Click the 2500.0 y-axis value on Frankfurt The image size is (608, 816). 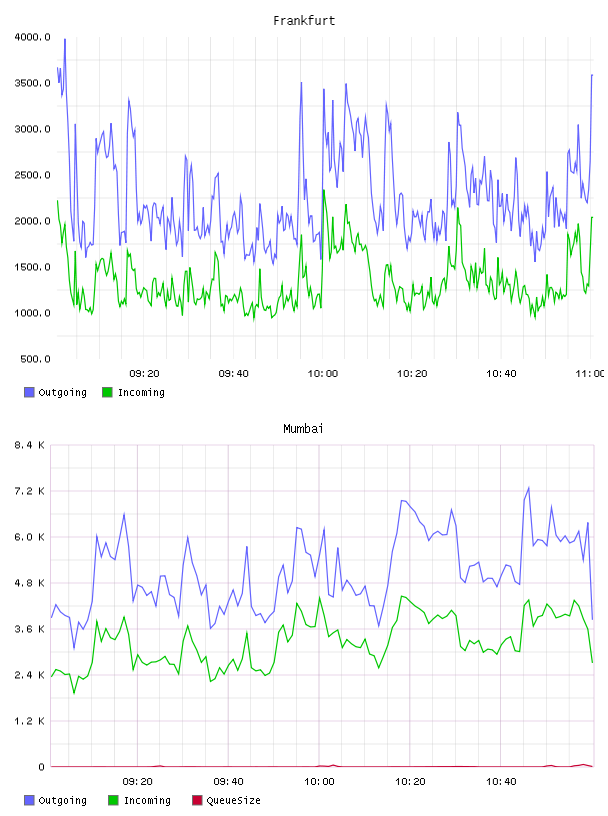(x=32, y=175)
